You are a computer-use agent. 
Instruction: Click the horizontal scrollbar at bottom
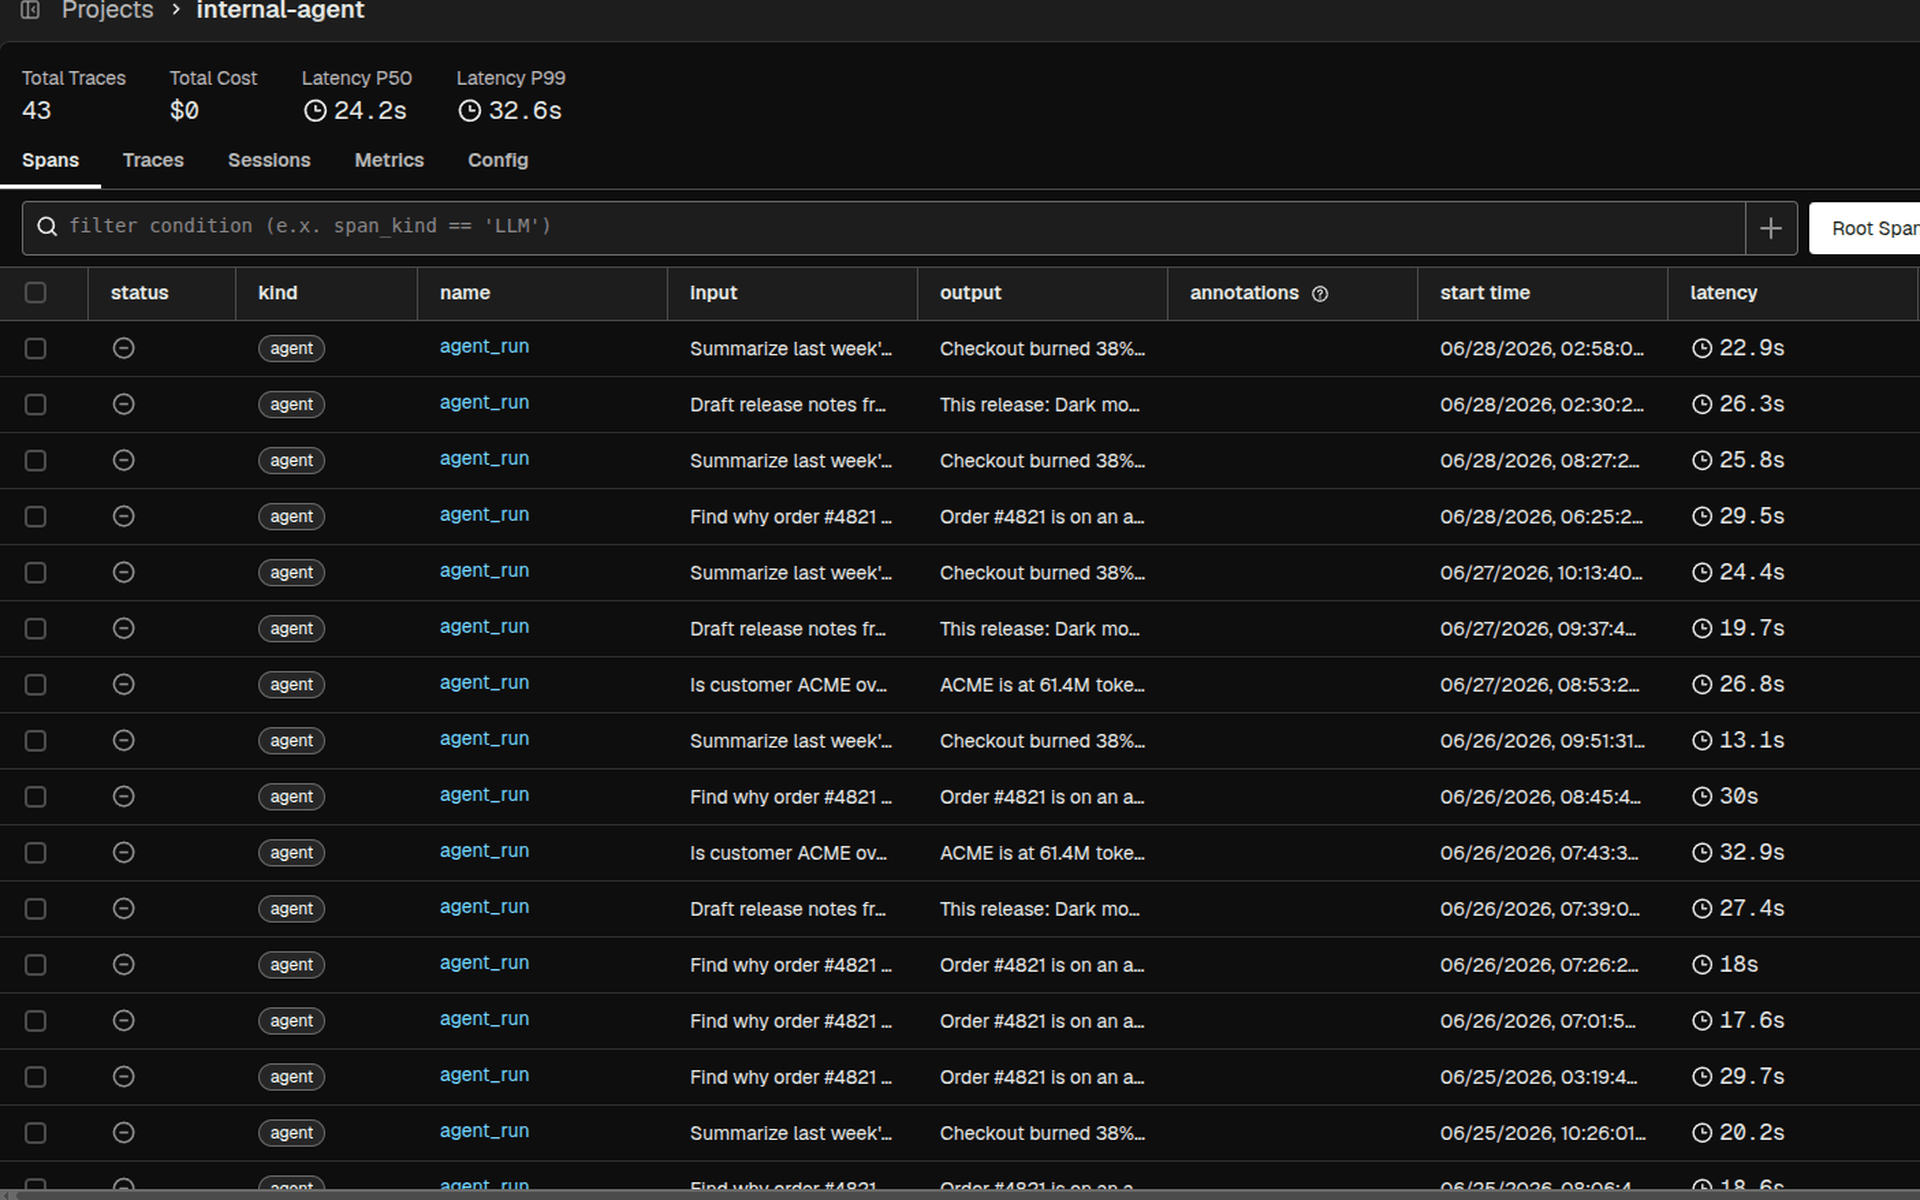[x=960, y=1195]
